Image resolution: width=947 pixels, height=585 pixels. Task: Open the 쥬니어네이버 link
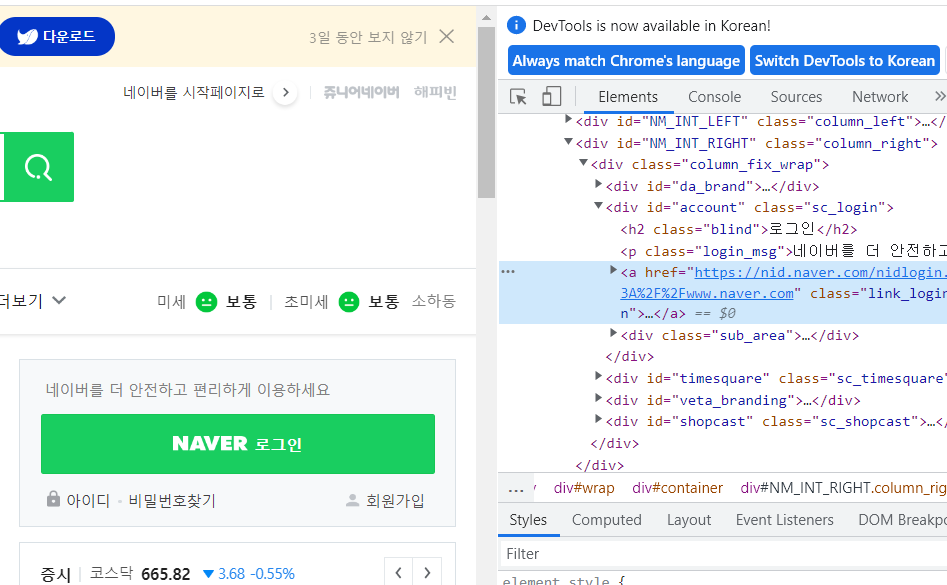[361, 92]
